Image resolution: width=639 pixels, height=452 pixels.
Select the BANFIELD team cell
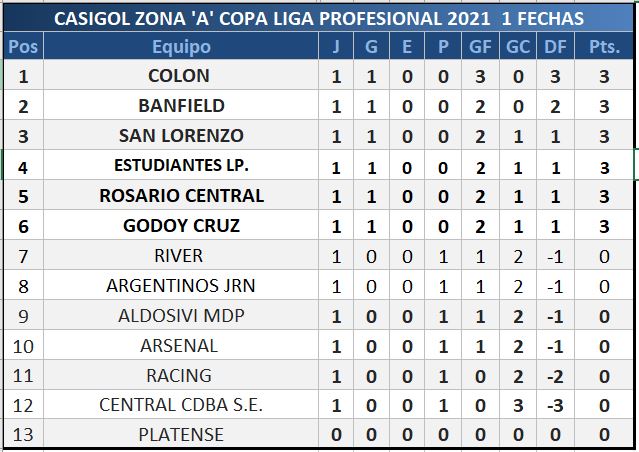coord(181,106)
